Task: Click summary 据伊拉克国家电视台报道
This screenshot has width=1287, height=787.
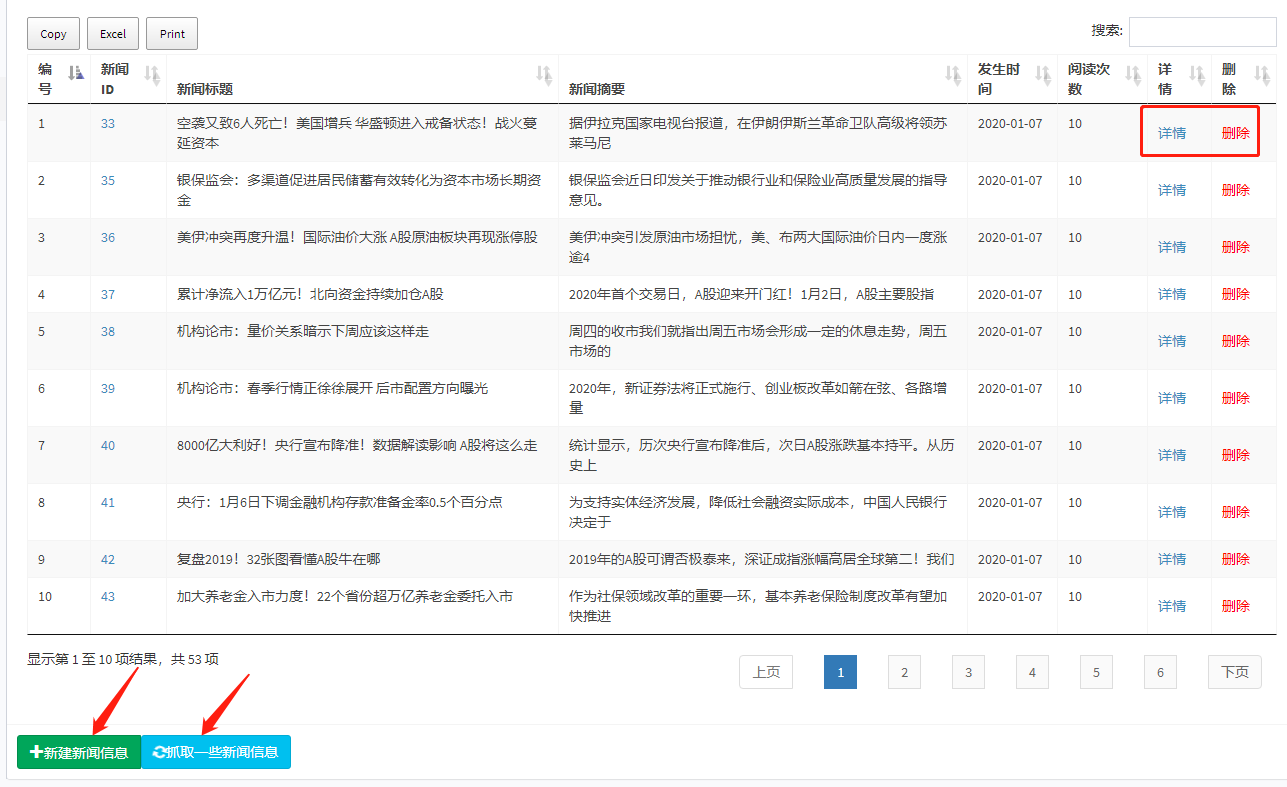Action: (758, 133)
